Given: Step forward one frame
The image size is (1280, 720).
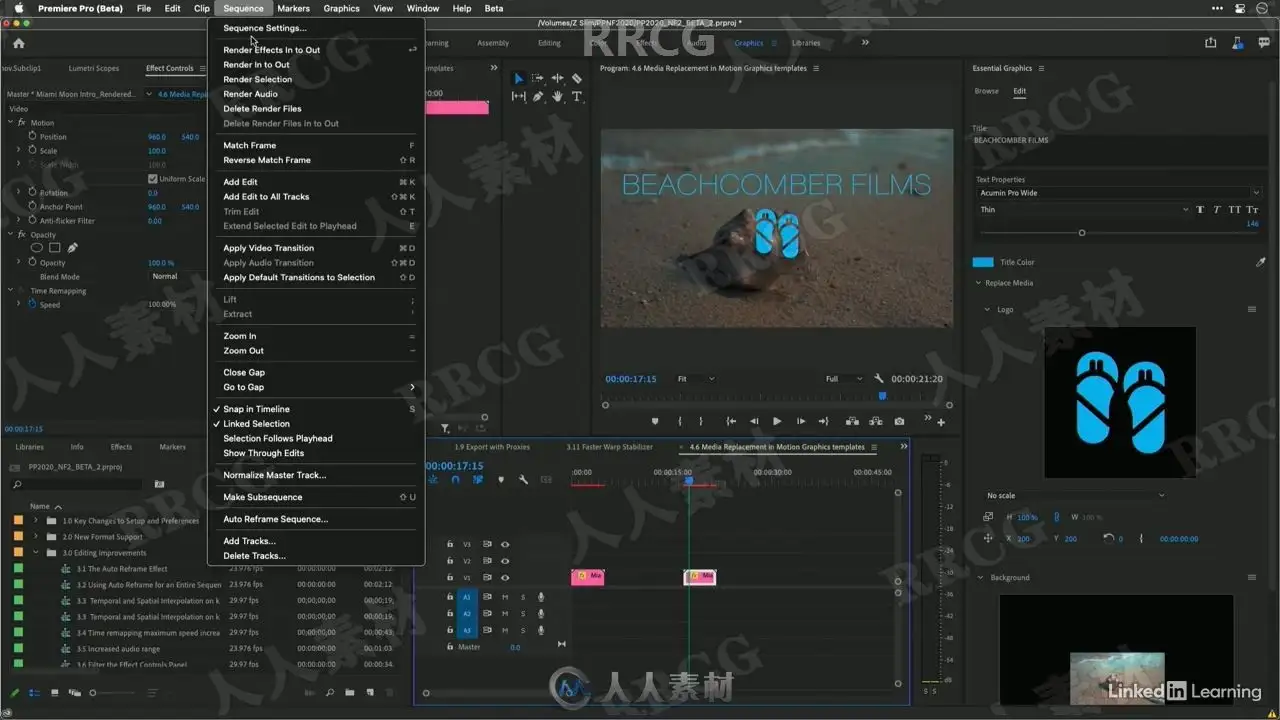Looking at the screenshot, I should [801, 421].
